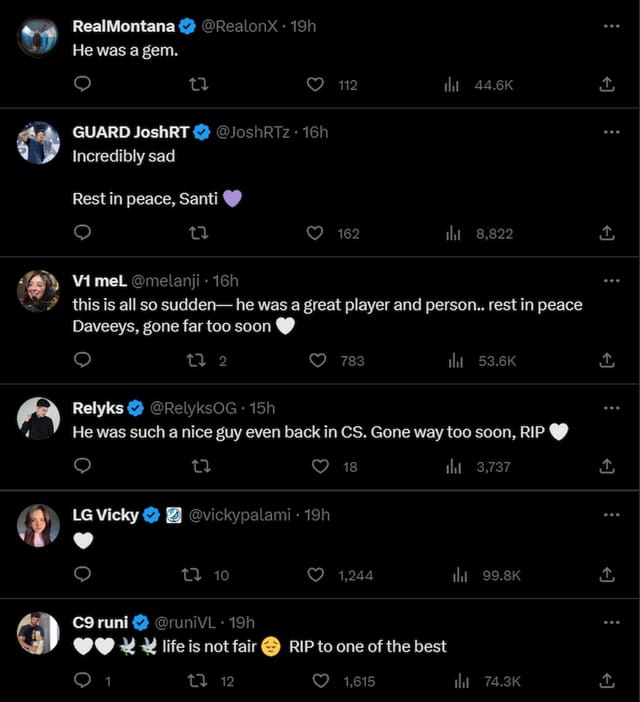Open more options on RealMontana's tweet
This screenshot has width=640, height=702.
611,27
